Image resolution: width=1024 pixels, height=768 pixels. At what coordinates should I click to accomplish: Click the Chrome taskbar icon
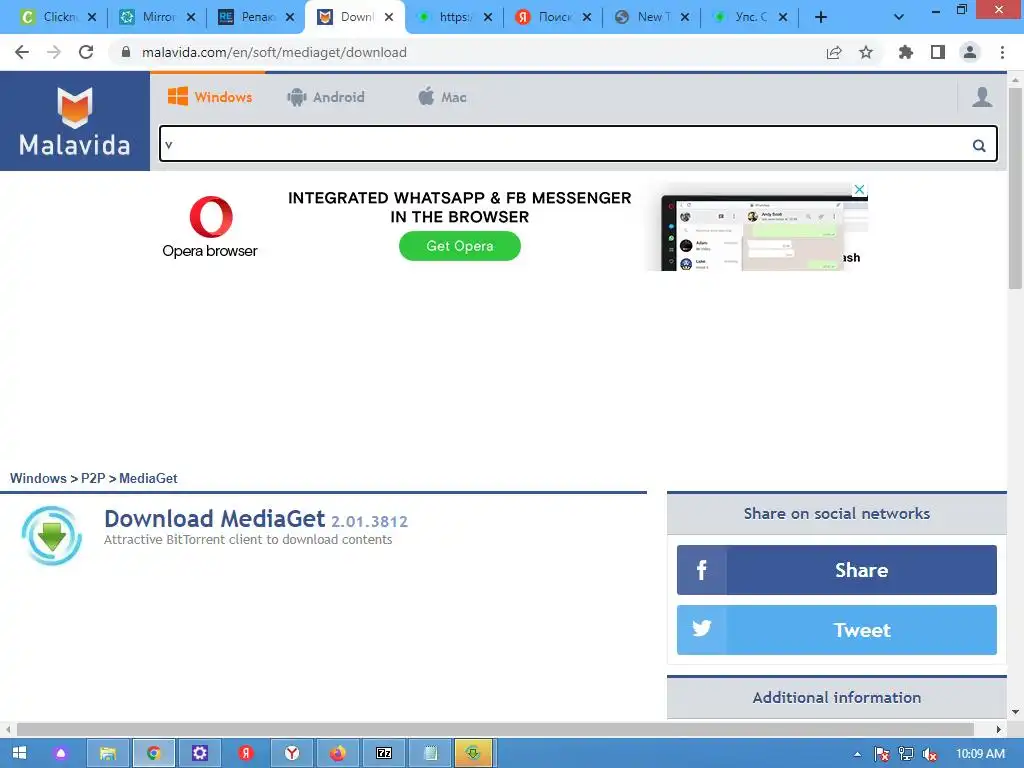pyautogui.click(x=153, y=753)
